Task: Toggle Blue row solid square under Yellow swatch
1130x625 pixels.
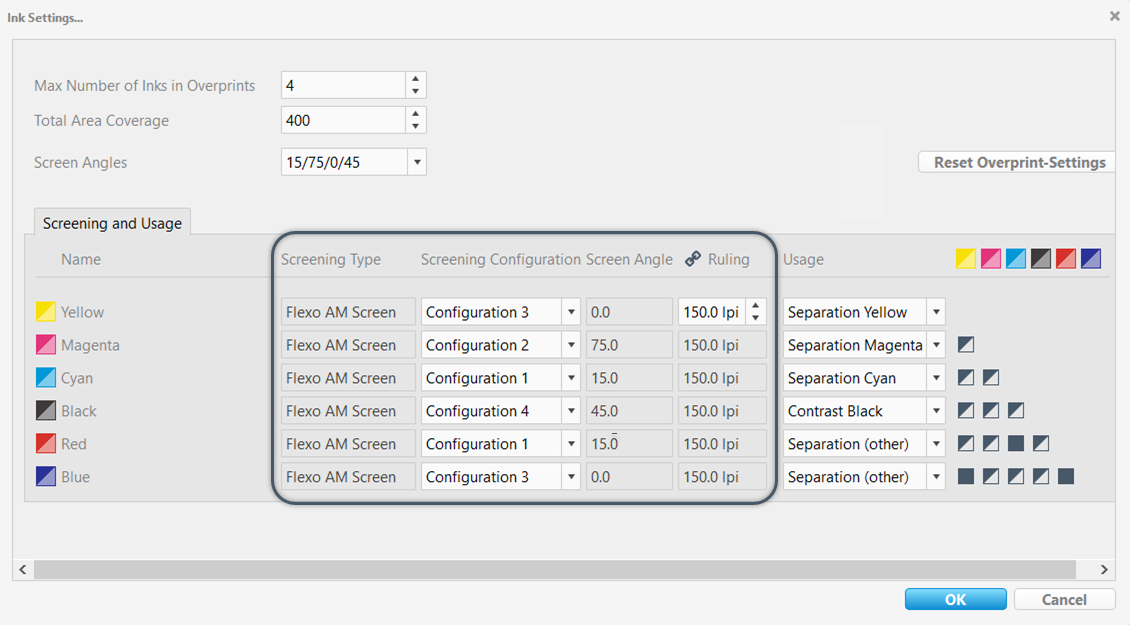Action: click(x=966, y=476)
